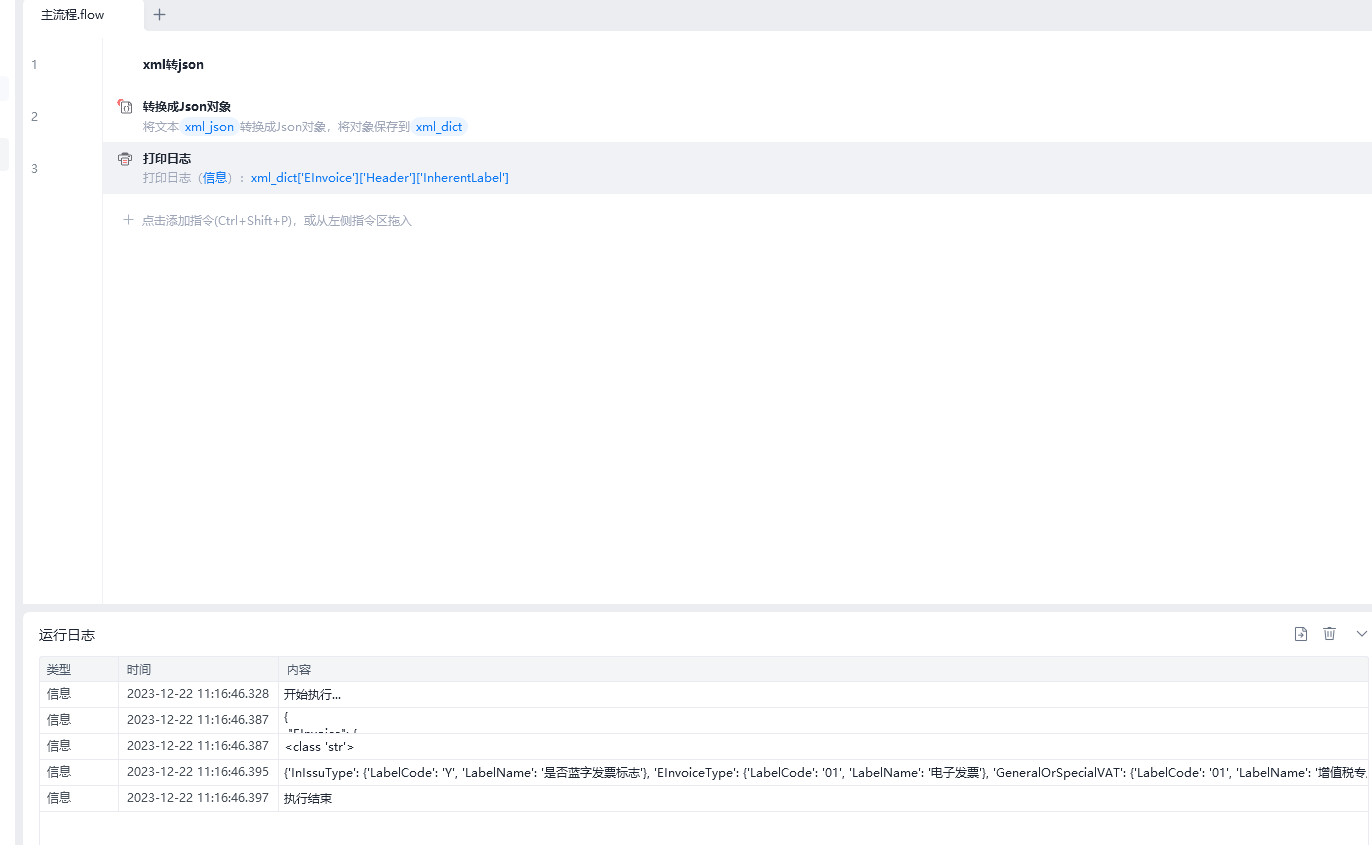Select the 开始执行... log row

313,695
